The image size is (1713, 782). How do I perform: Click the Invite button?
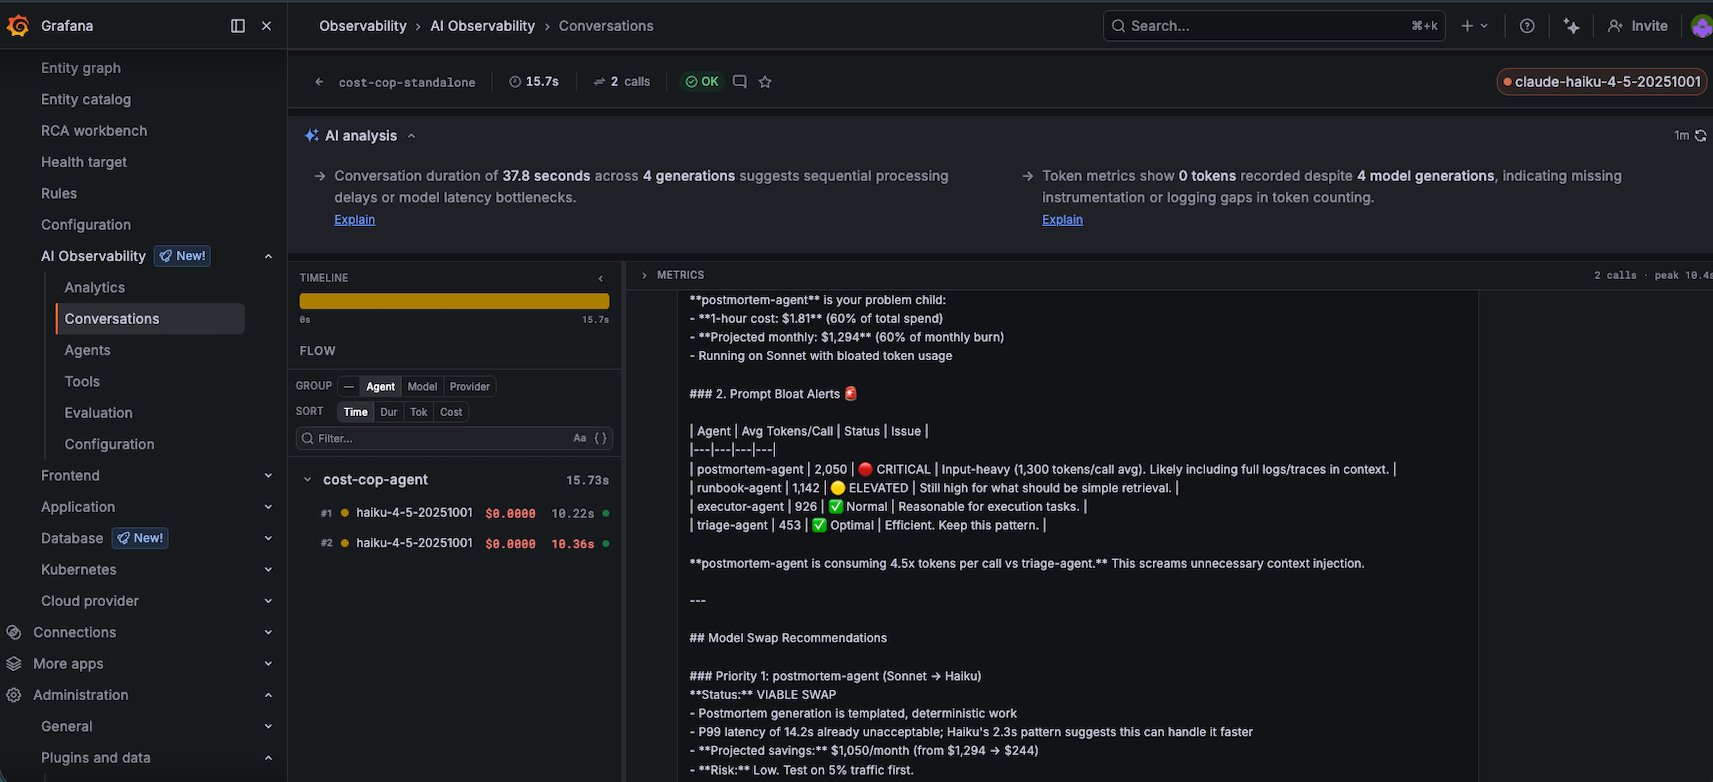[x=1638, y=26]
